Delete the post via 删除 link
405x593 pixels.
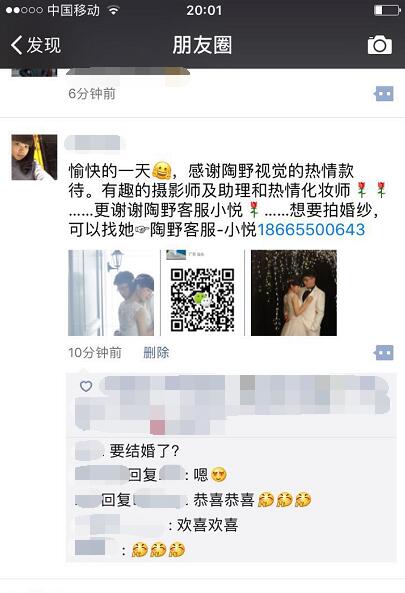point(156,352)
